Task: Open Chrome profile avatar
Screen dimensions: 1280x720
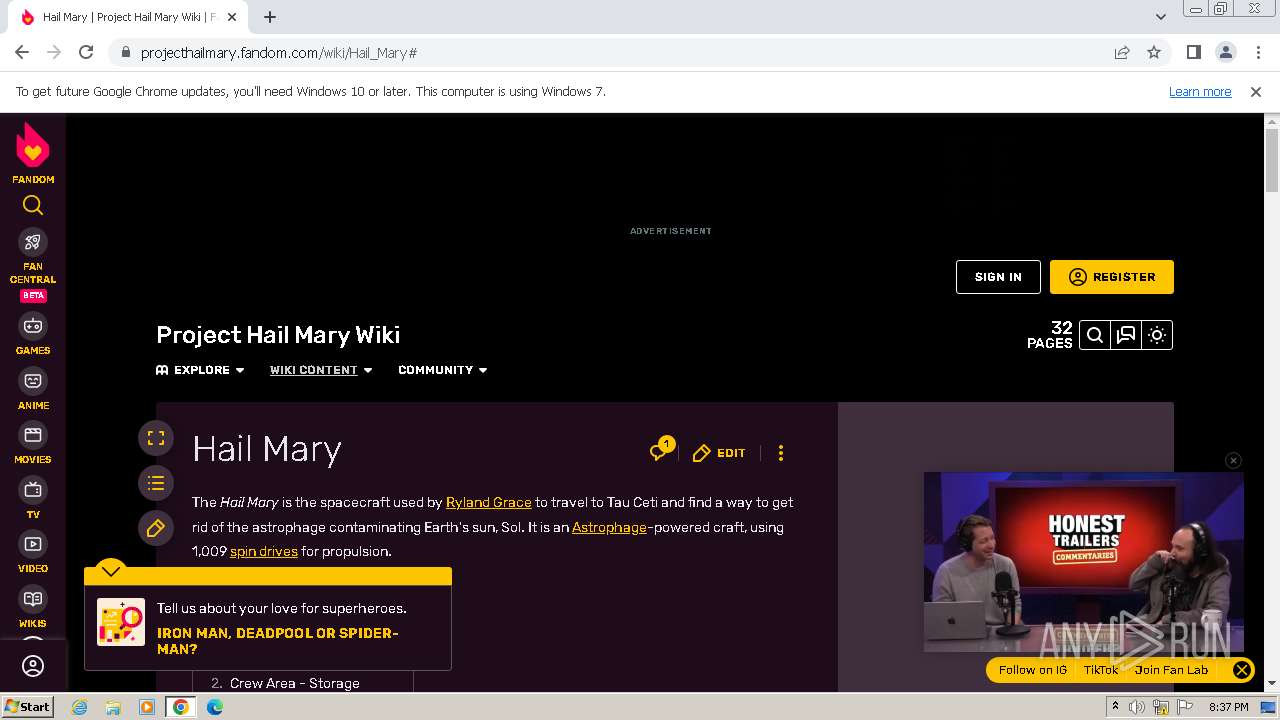Action: [1225, 52]
